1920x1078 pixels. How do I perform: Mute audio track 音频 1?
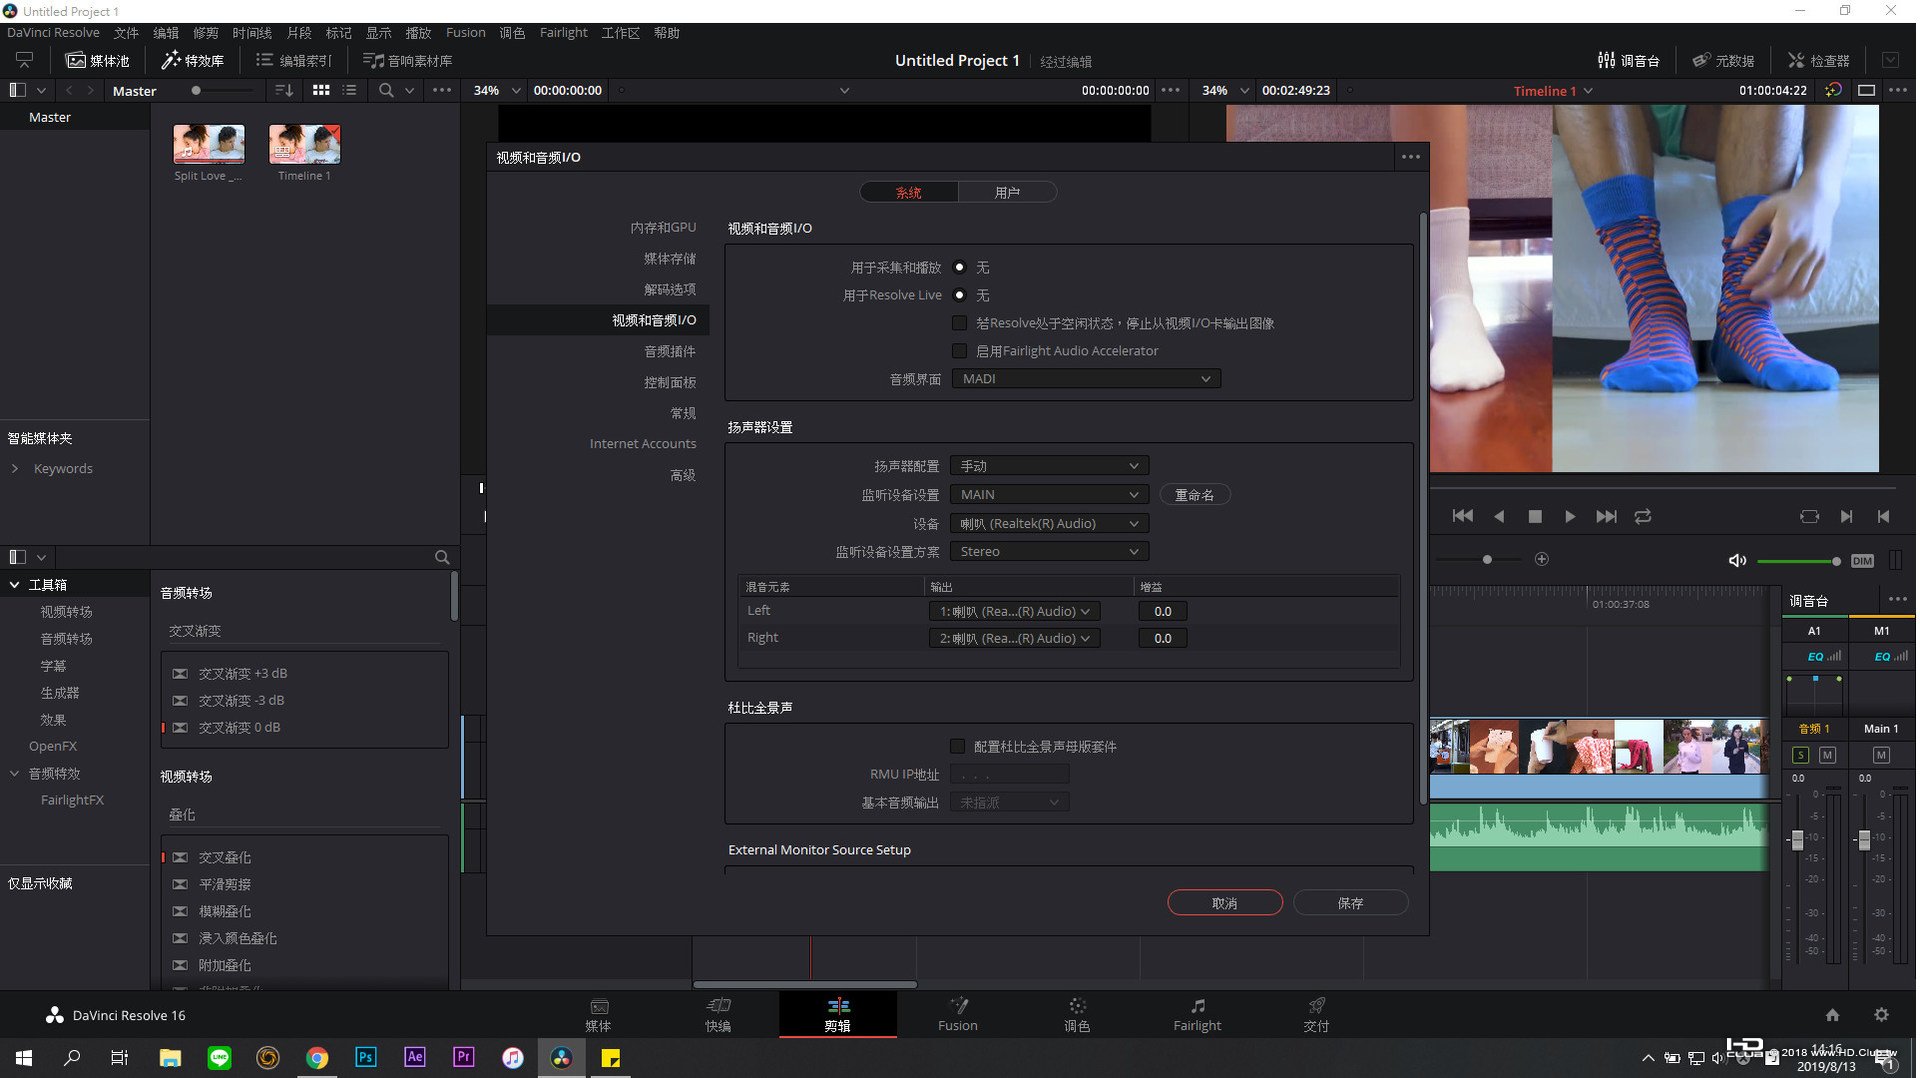[1827, 755]
